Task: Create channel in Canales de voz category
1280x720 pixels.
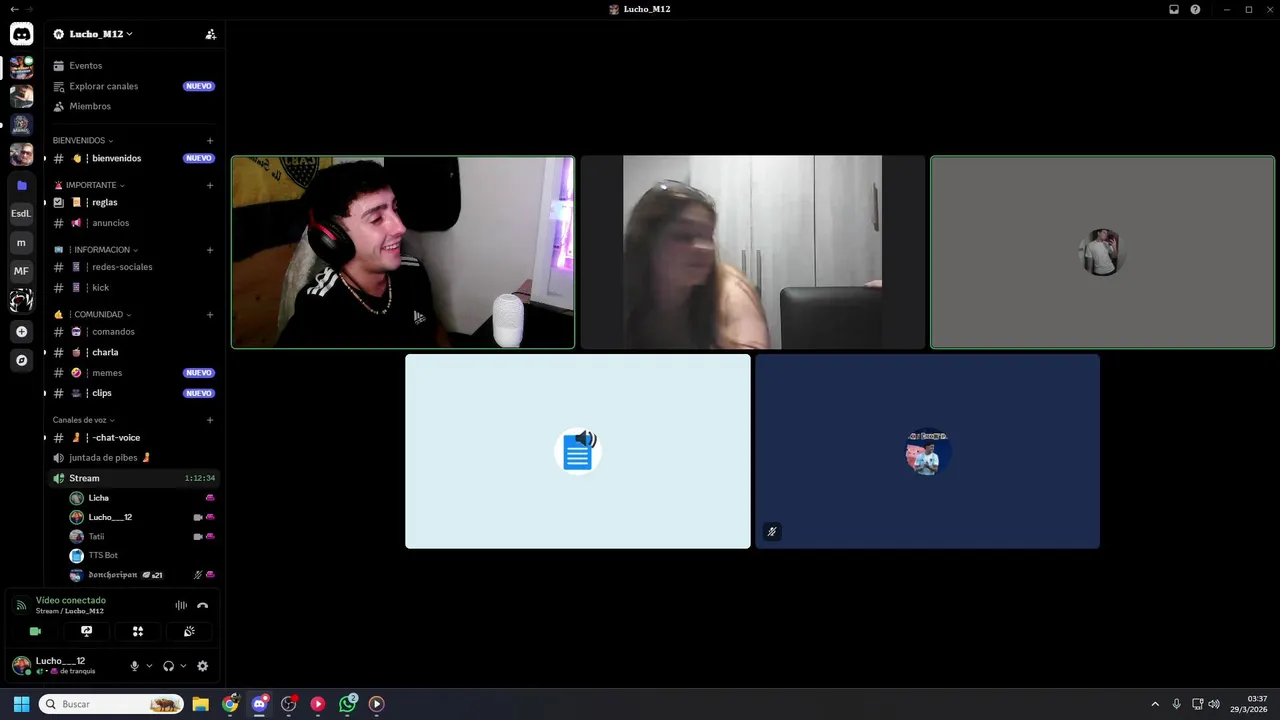Action: [210, 420]
